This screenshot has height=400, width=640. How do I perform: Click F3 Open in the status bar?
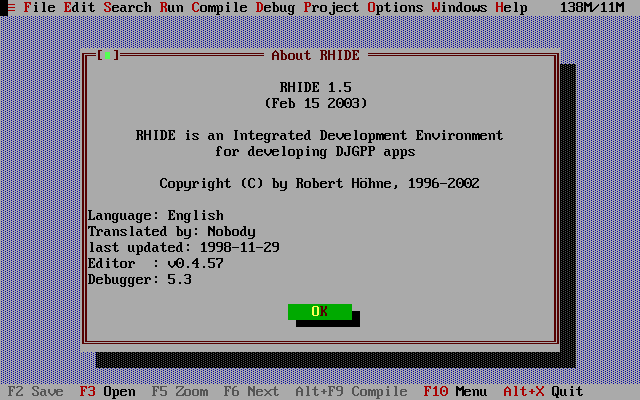(107, 391)
